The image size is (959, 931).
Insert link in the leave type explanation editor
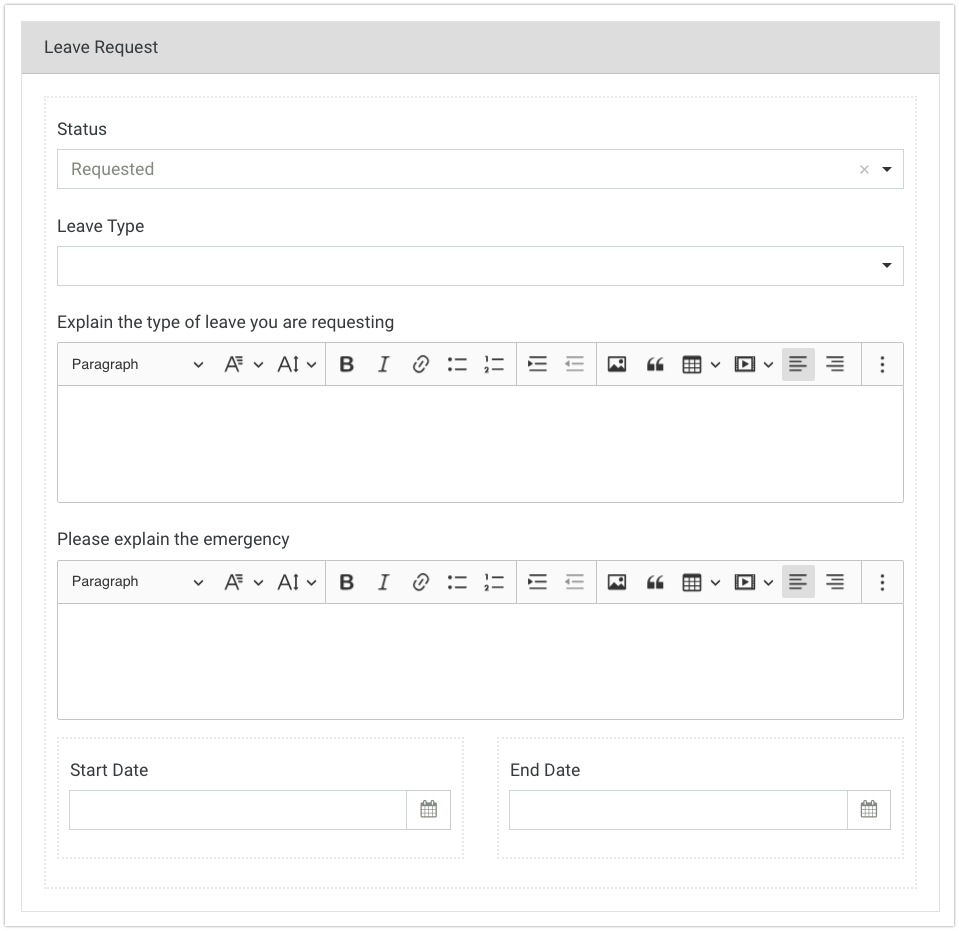421,365
